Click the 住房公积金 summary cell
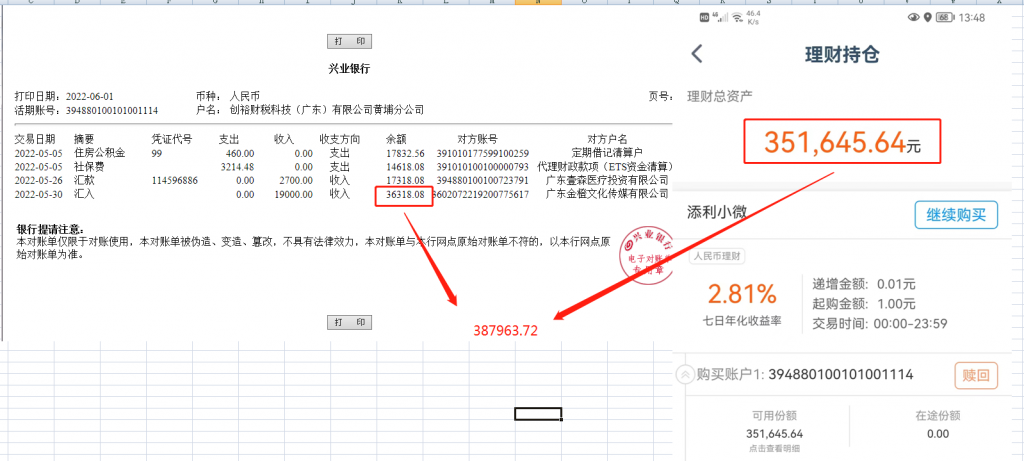 99,153
